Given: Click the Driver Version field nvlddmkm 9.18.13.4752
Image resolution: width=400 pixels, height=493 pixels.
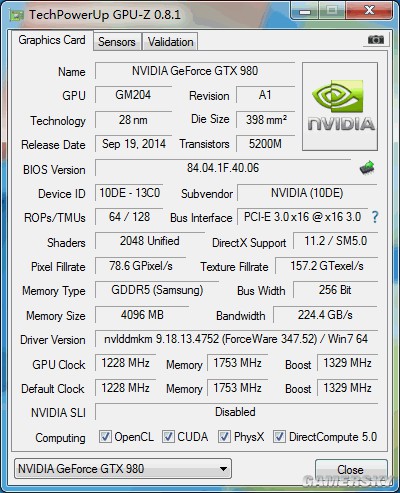Looking at the screenshot, I should point(236,339).
